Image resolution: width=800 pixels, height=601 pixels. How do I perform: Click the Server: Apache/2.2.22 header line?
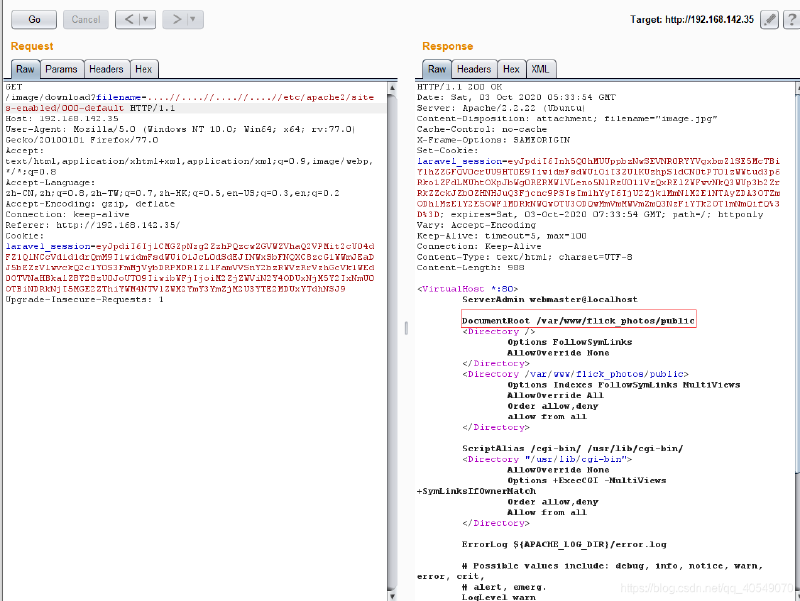click(x=501, y=108)
